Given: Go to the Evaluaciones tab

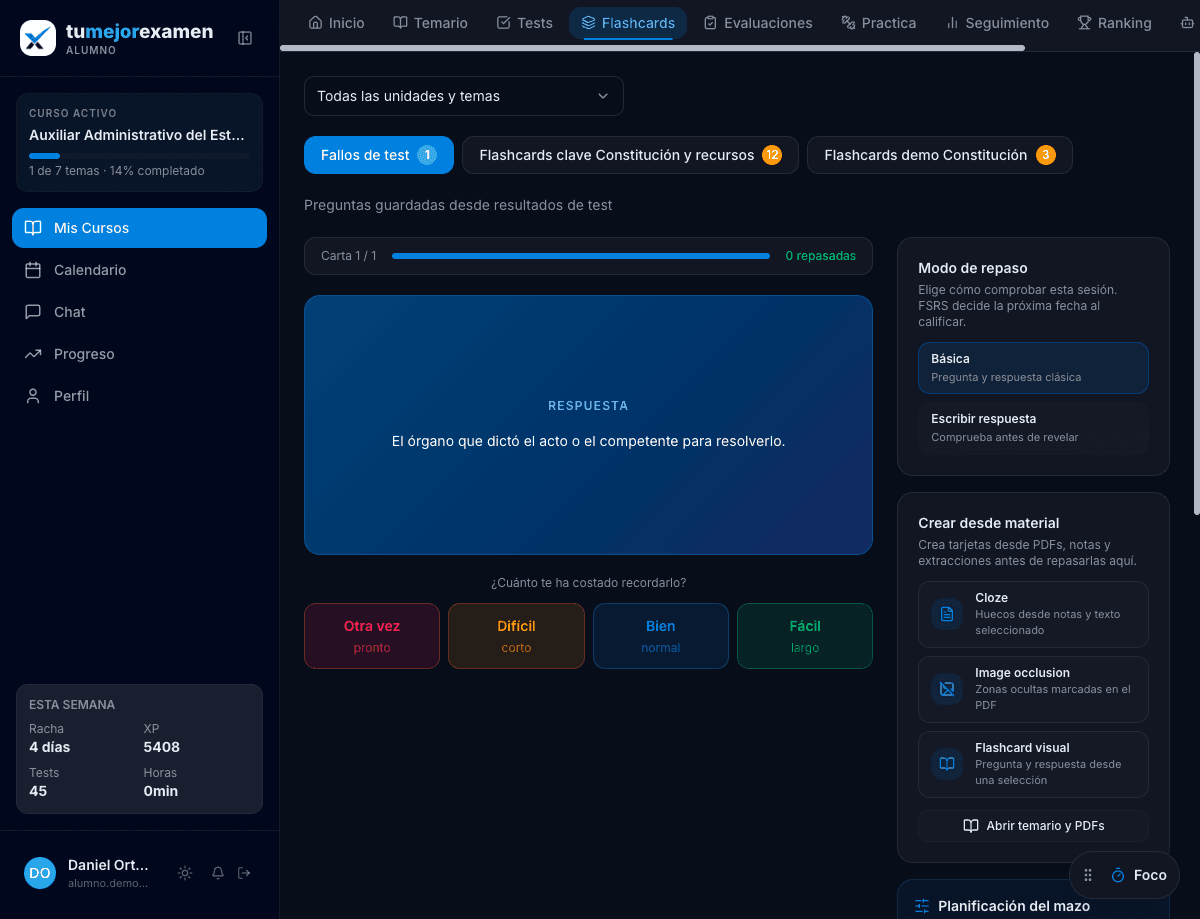Looking at the screenshot, I should pyautogui.click(x=758, y=23).
